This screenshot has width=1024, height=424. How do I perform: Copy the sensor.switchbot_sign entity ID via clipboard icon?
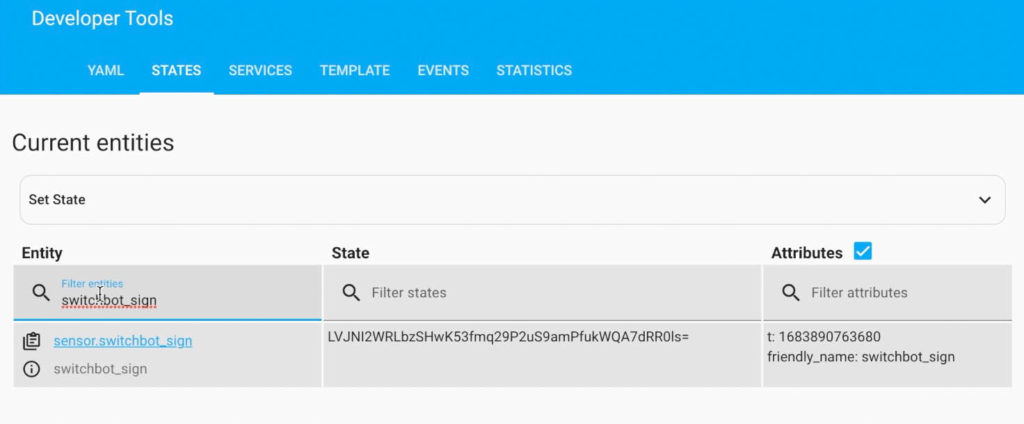(x=31, y=341)
